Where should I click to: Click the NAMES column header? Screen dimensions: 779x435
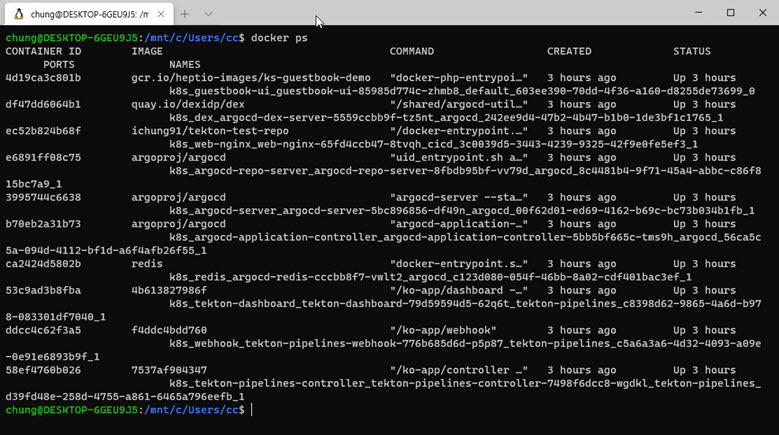click(185, 65)
